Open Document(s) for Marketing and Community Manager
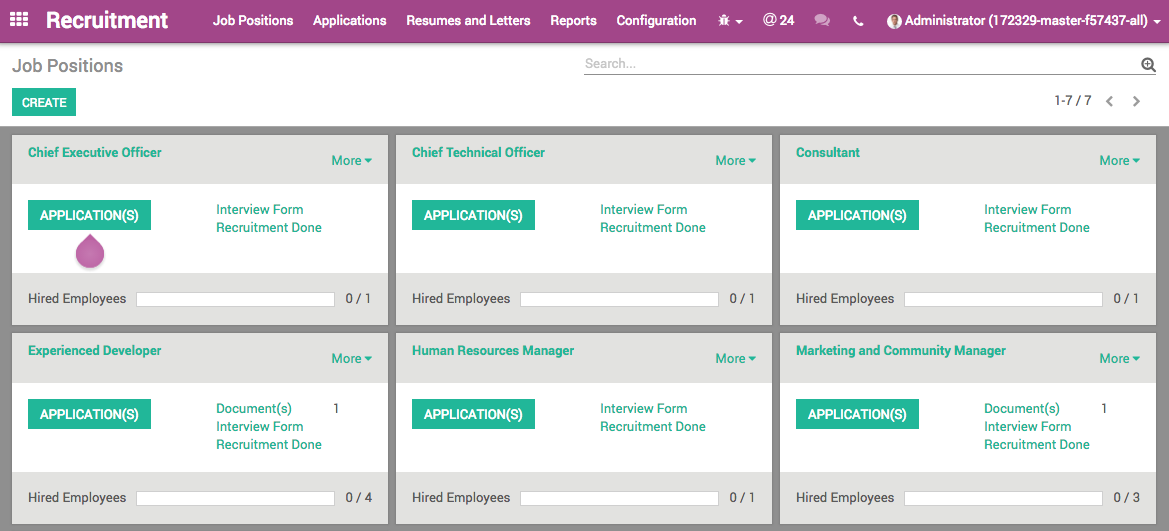Screen dimensions: 1169x531 [1021, 409]
